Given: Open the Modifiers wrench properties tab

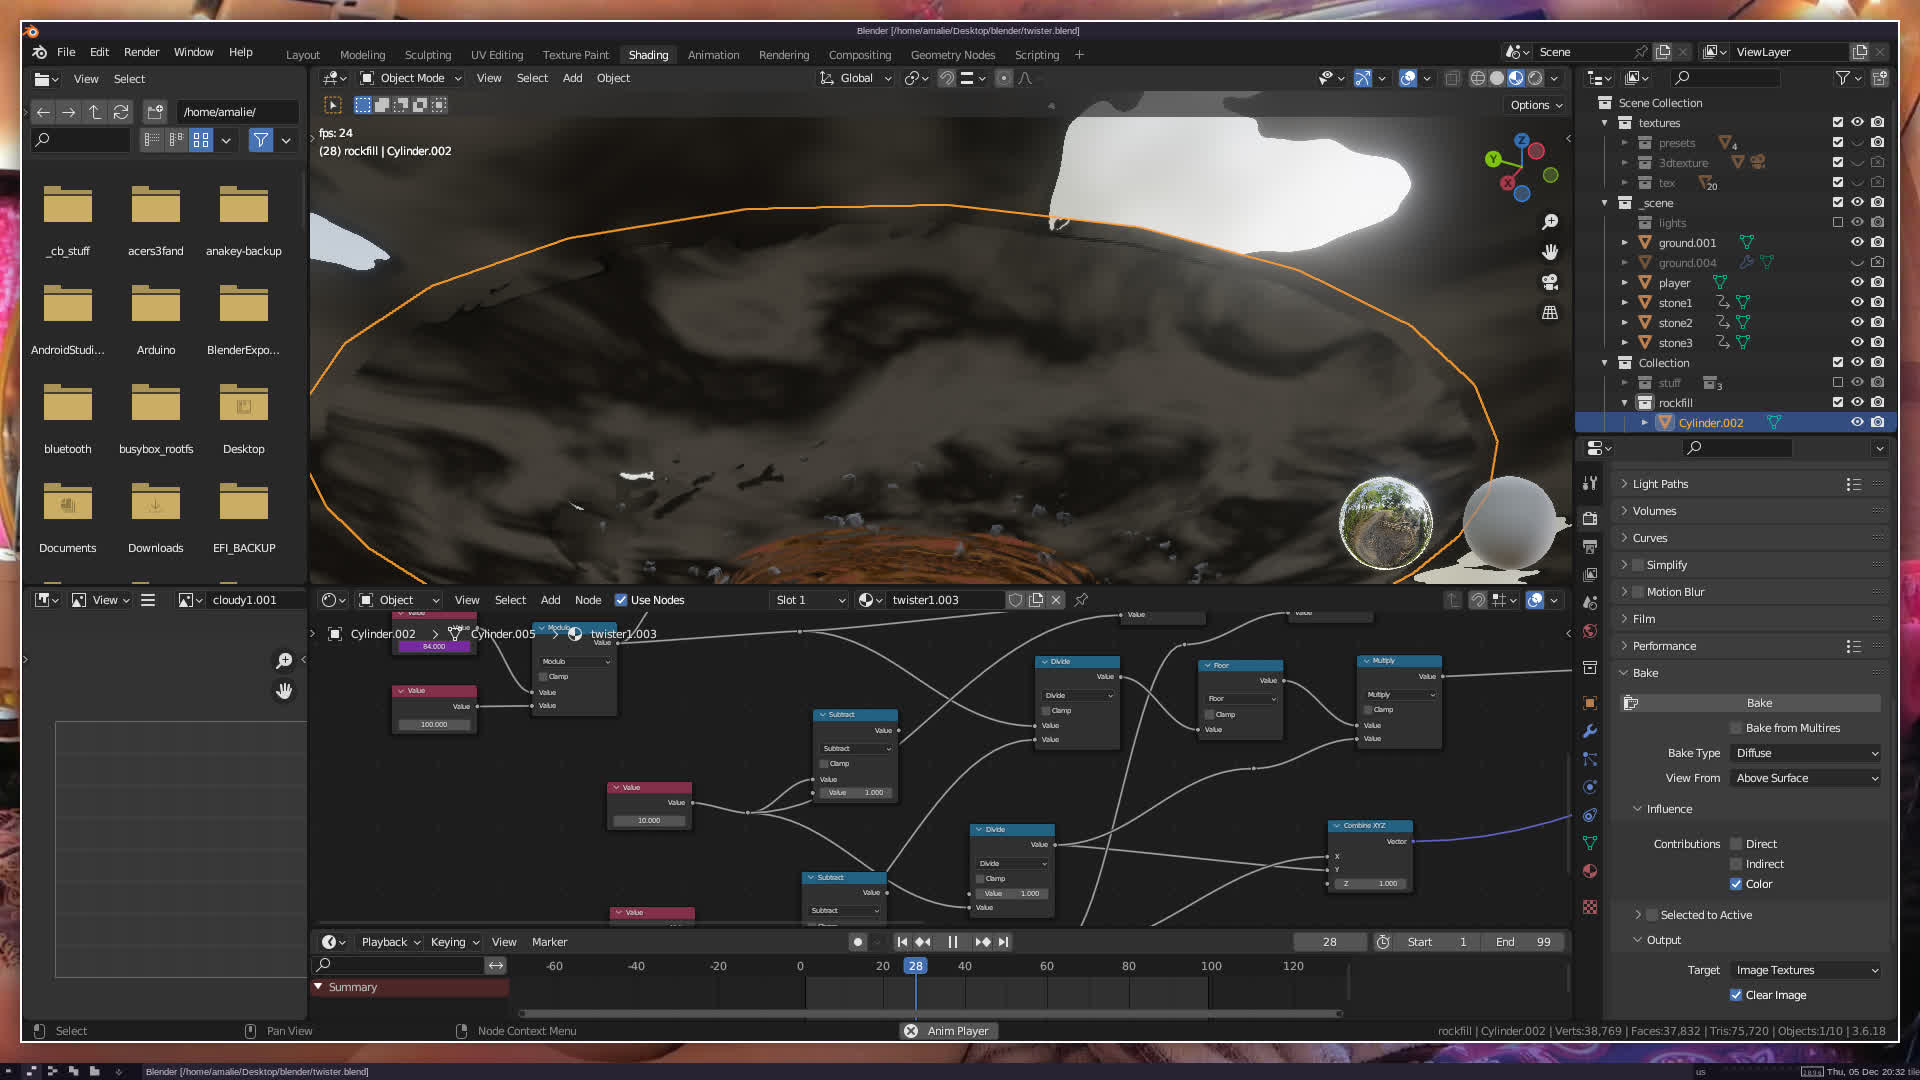Looking at the screenshot, I should pos(1590,731).
